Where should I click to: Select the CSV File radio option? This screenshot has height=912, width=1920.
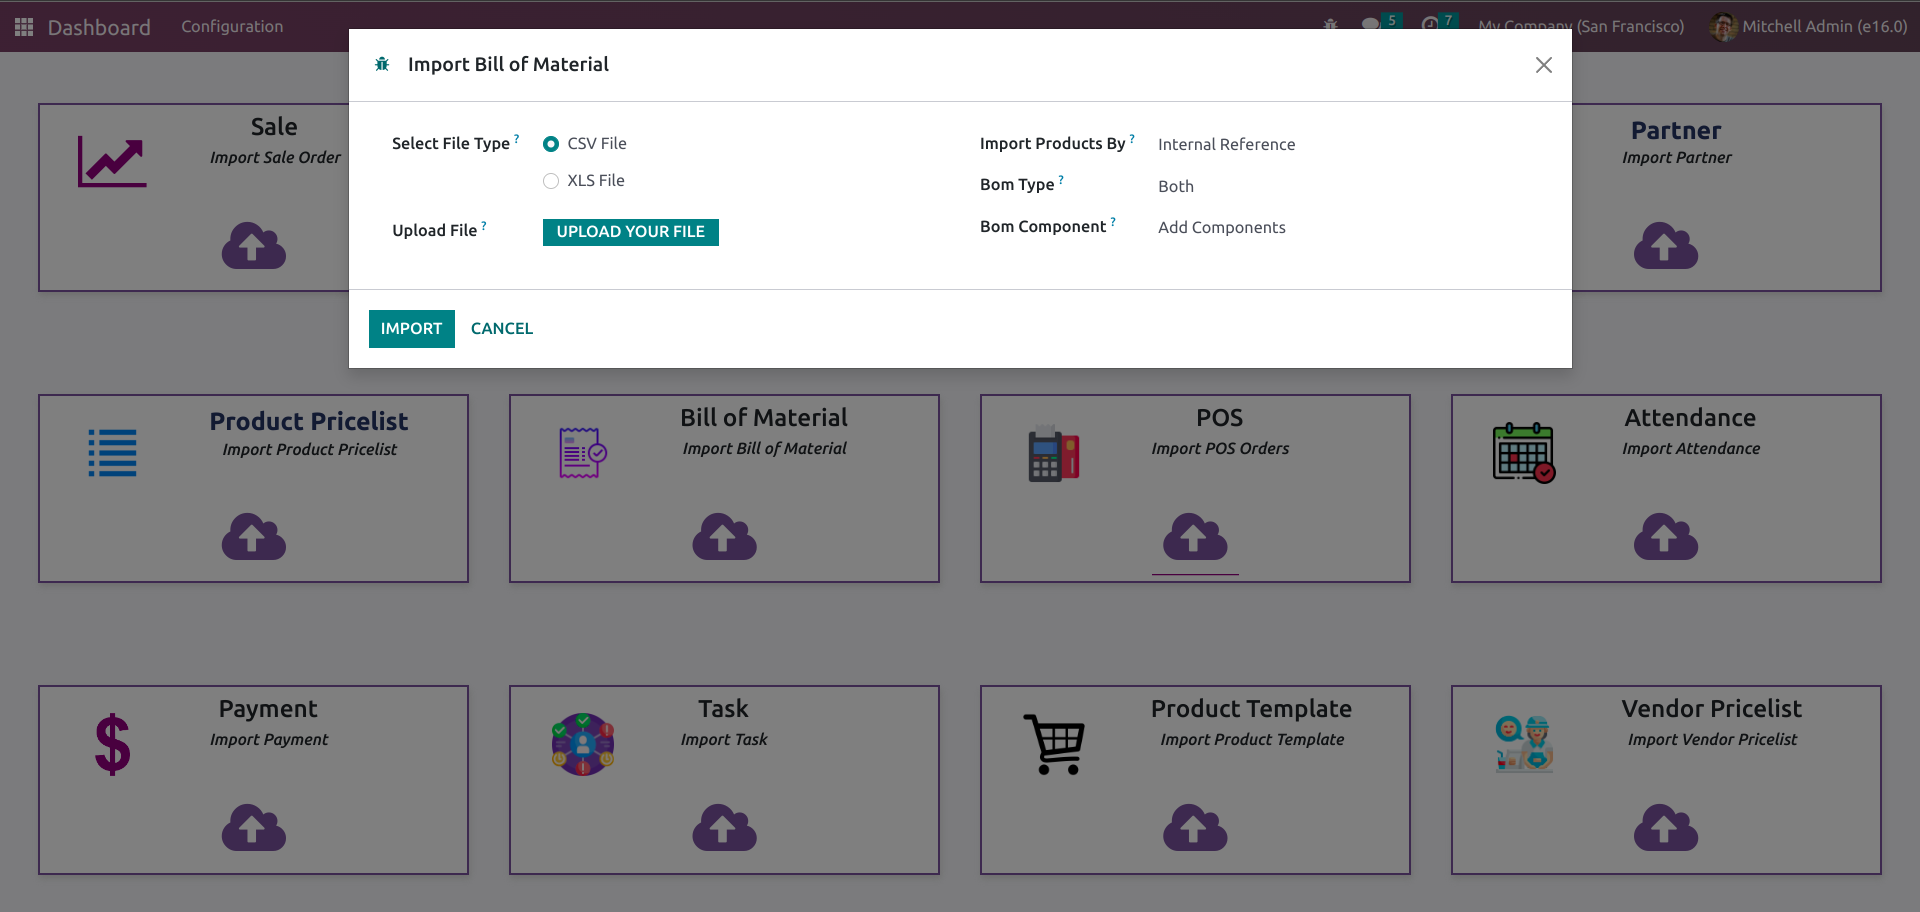click(551, 144)
